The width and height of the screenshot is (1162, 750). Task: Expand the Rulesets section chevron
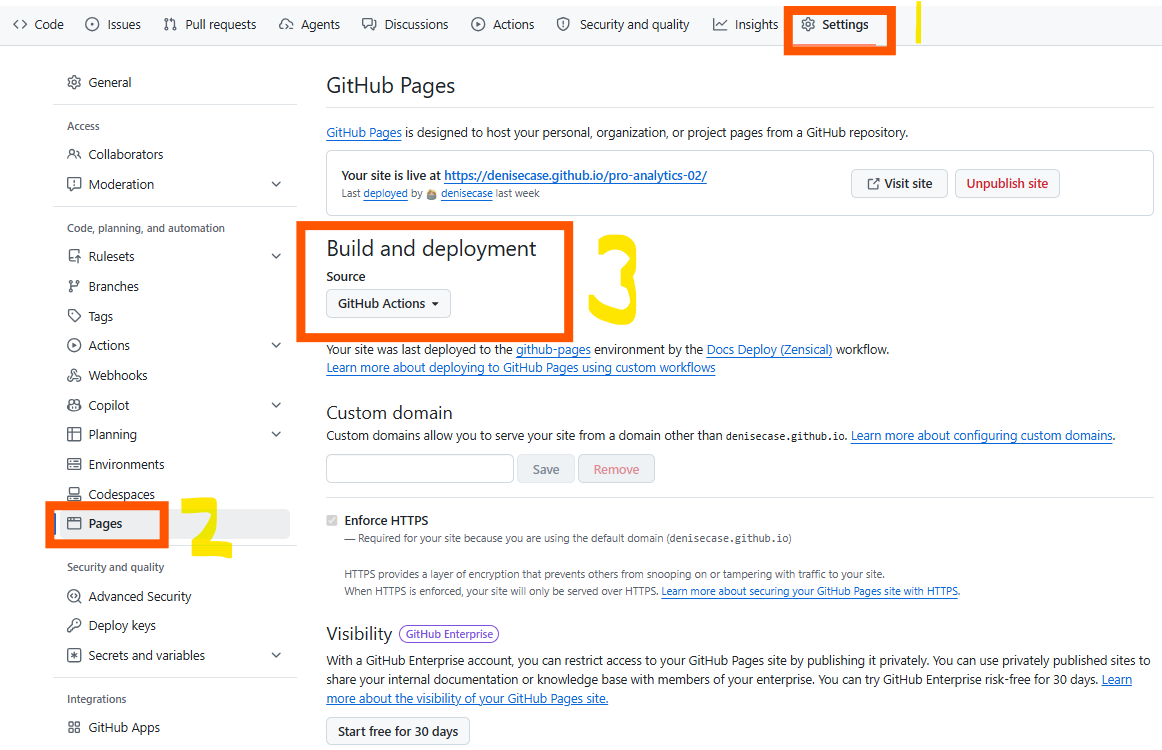(x=276, y=256)
